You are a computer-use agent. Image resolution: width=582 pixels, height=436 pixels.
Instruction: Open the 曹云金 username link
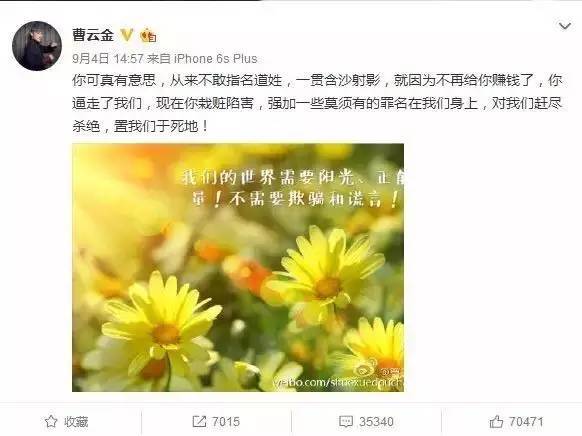[x=93, y=35]
